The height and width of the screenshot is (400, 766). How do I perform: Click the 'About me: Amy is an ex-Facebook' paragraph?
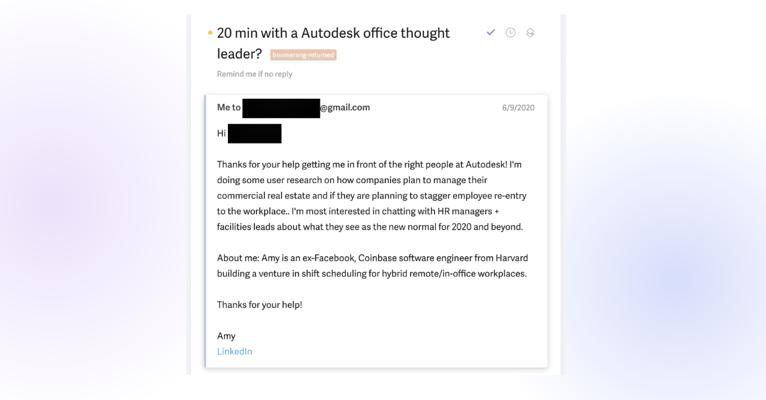tap(371, 265)
